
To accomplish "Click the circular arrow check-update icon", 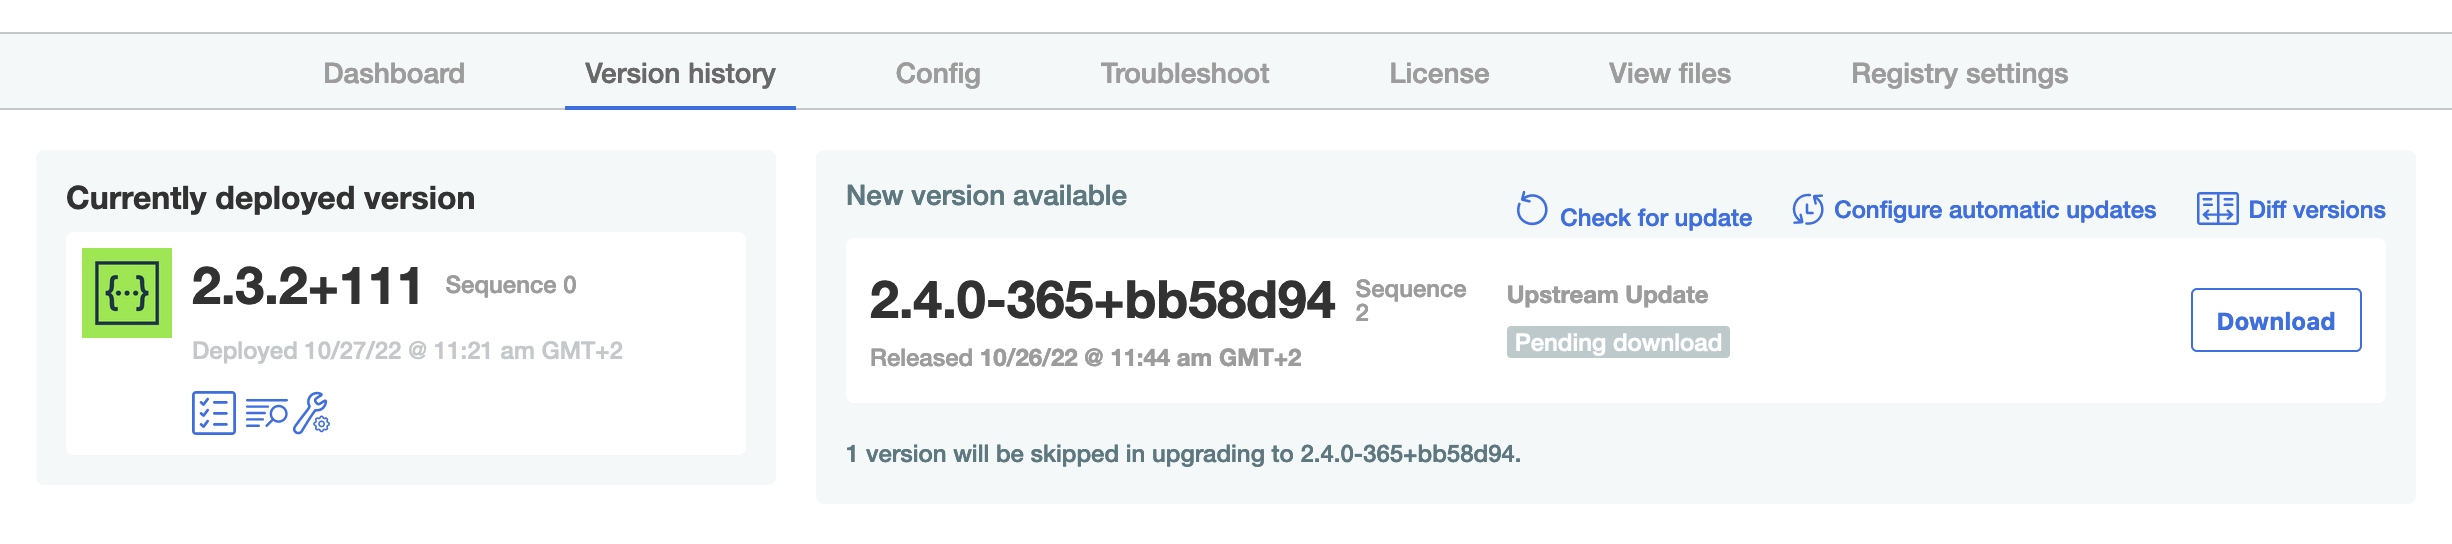I will [1531, 210].
